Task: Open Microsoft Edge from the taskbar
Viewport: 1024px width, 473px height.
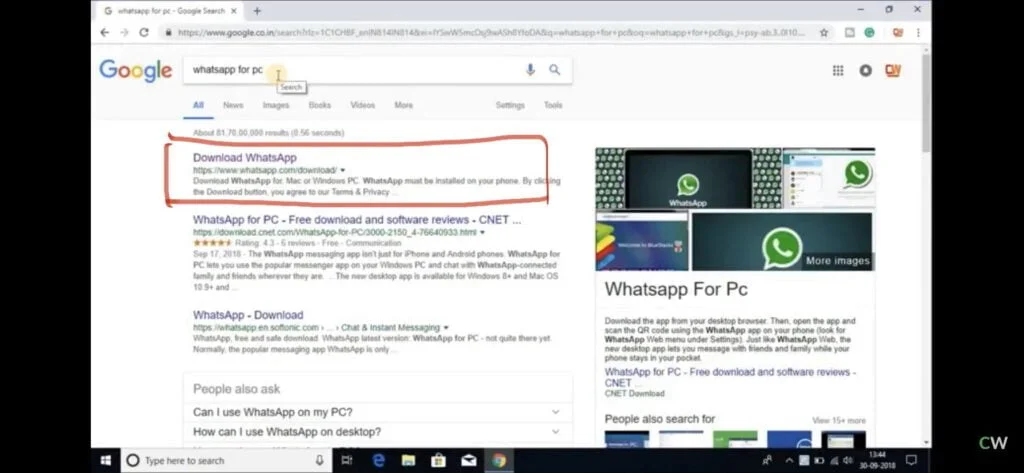Action: [379, 460]
